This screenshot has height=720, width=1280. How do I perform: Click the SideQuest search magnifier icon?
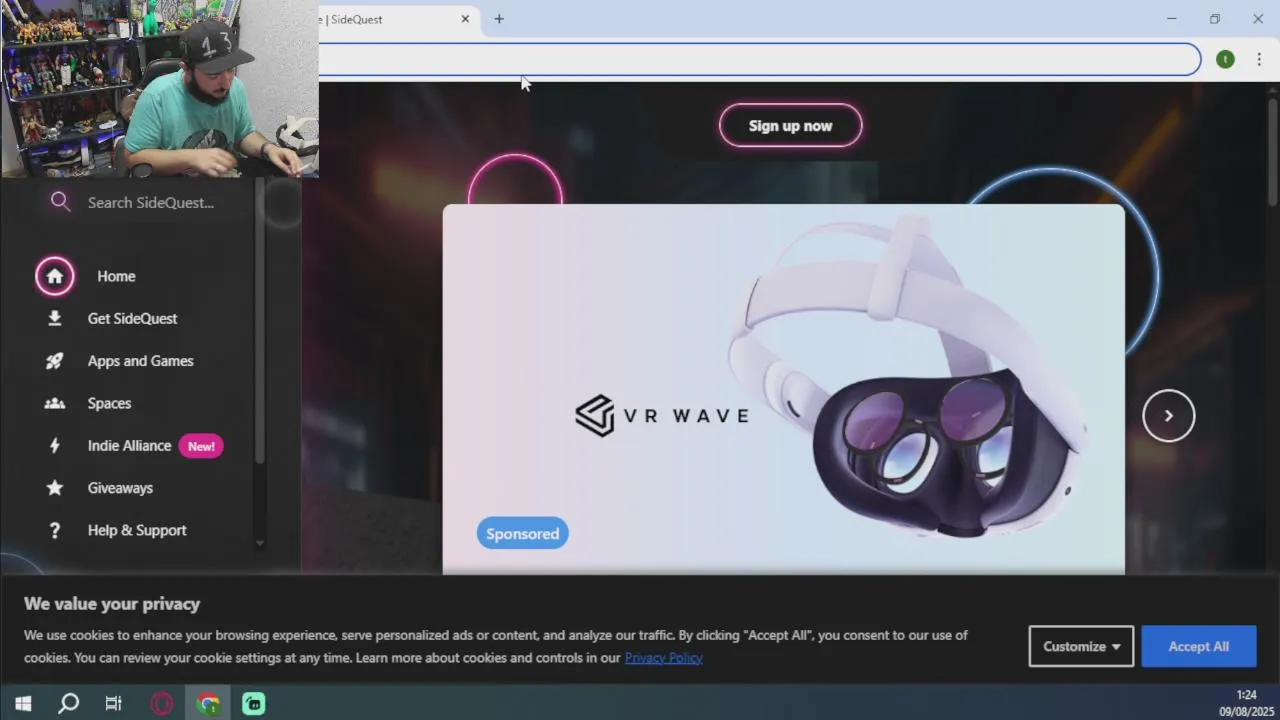pos(60,202)
